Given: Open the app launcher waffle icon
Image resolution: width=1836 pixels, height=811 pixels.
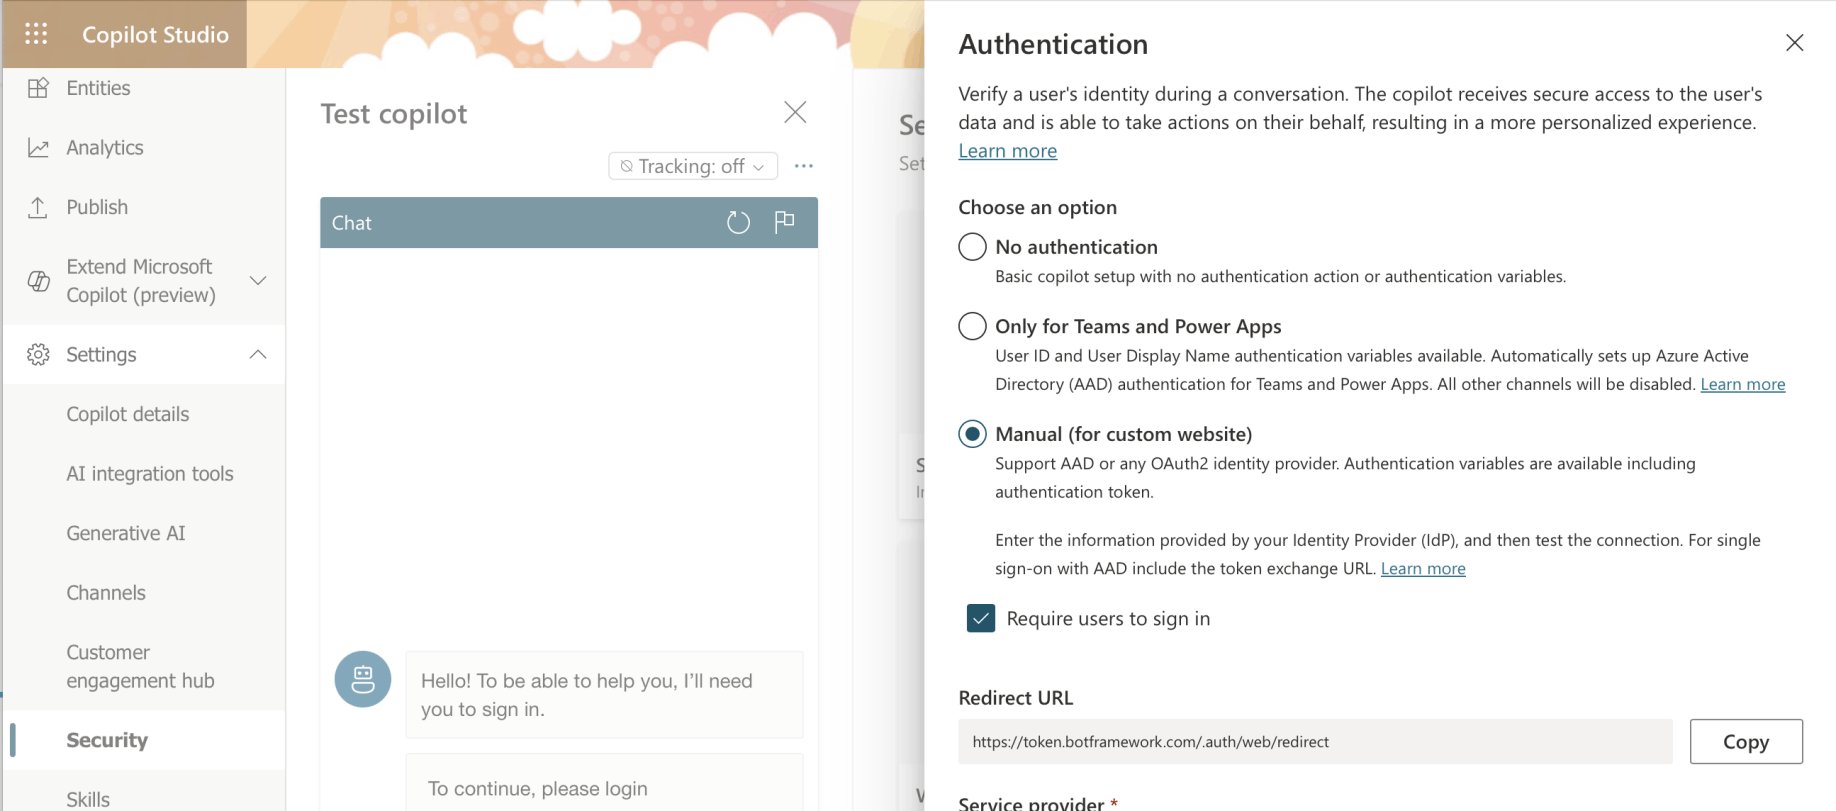Looking at the screenshot, I should [x=36, y=34].
